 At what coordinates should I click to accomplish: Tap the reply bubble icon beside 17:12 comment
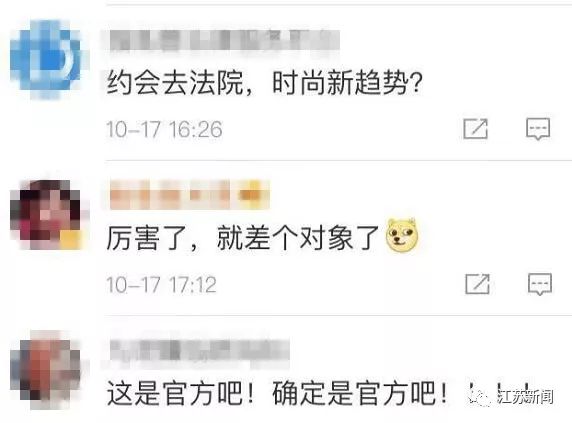(x=540, y=284)
